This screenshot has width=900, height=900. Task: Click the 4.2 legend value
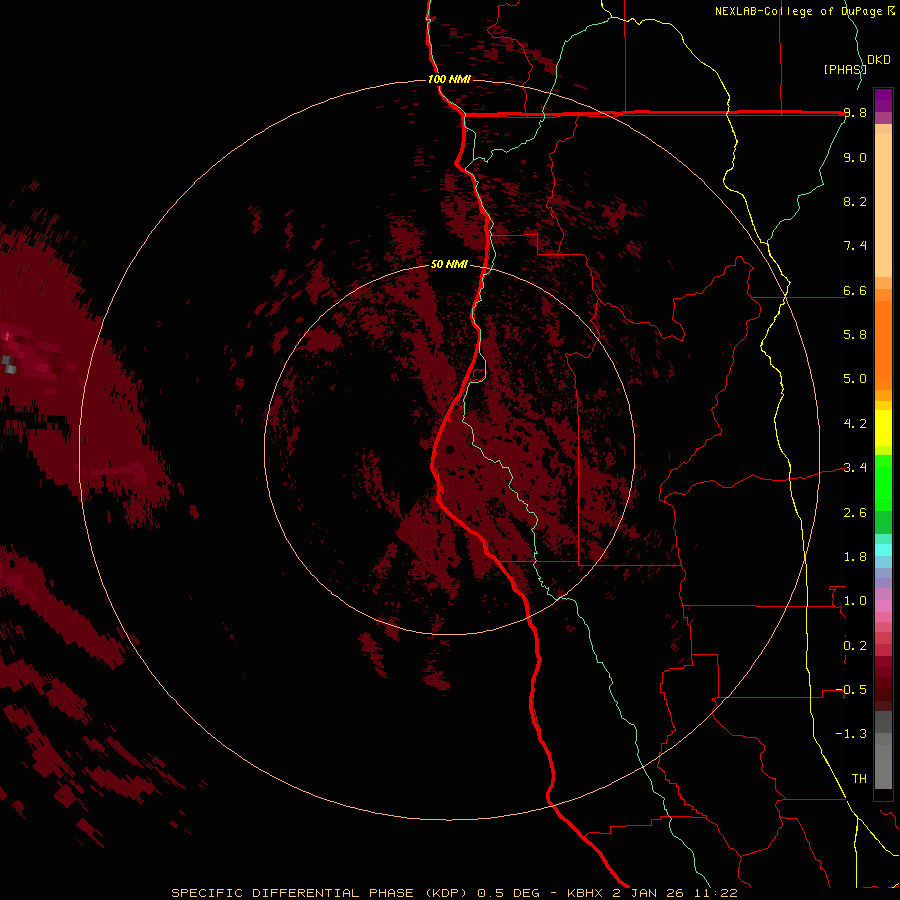point(855,424)
